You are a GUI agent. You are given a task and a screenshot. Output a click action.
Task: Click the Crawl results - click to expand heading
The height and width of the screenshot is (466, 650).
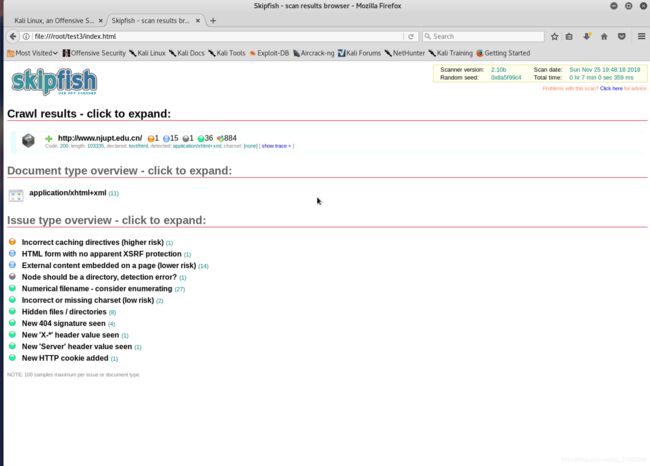click(x=89, y=114)
